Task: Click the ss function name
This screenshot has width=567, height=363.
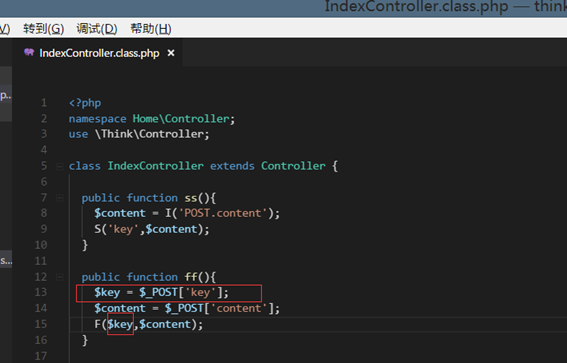Action: pyautogui.click(x=191, y=198)
